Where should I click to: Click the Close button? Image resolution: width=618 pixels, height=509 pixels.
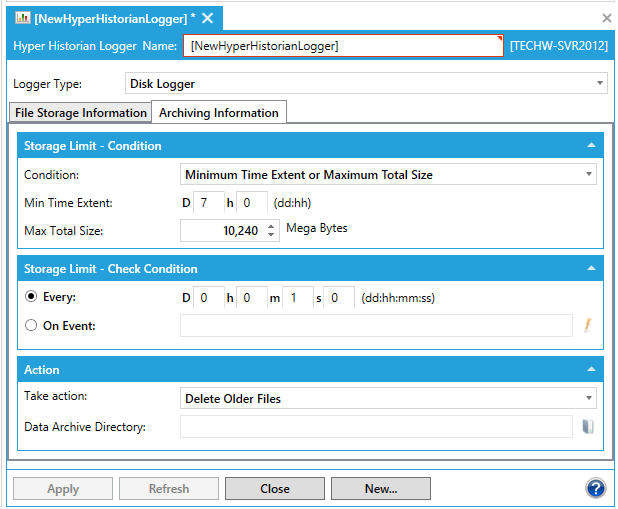click(x=274, y=489)
